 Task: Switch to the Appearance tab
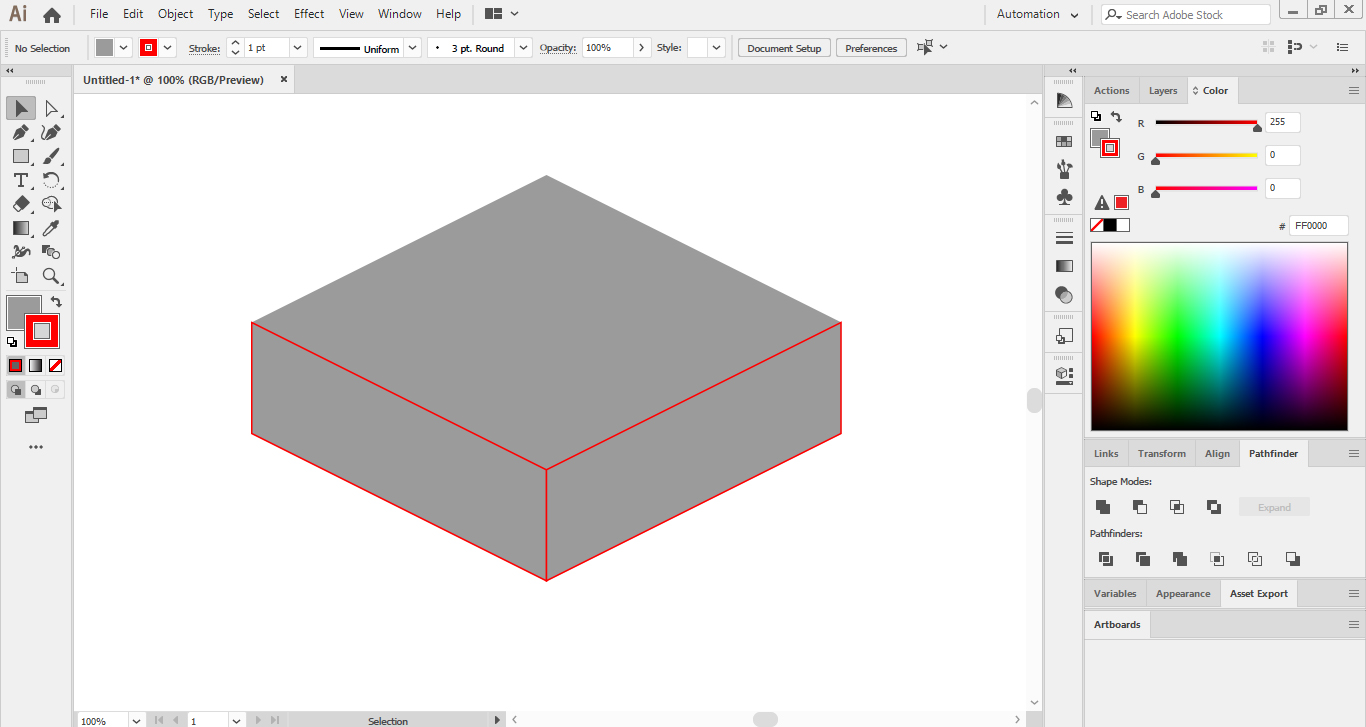[x=1183, y=593]
